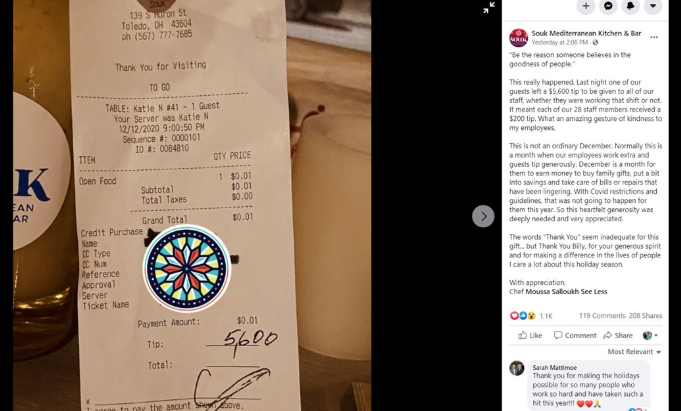
Task: Expand the account dropdown arrow
Action: 653,6
